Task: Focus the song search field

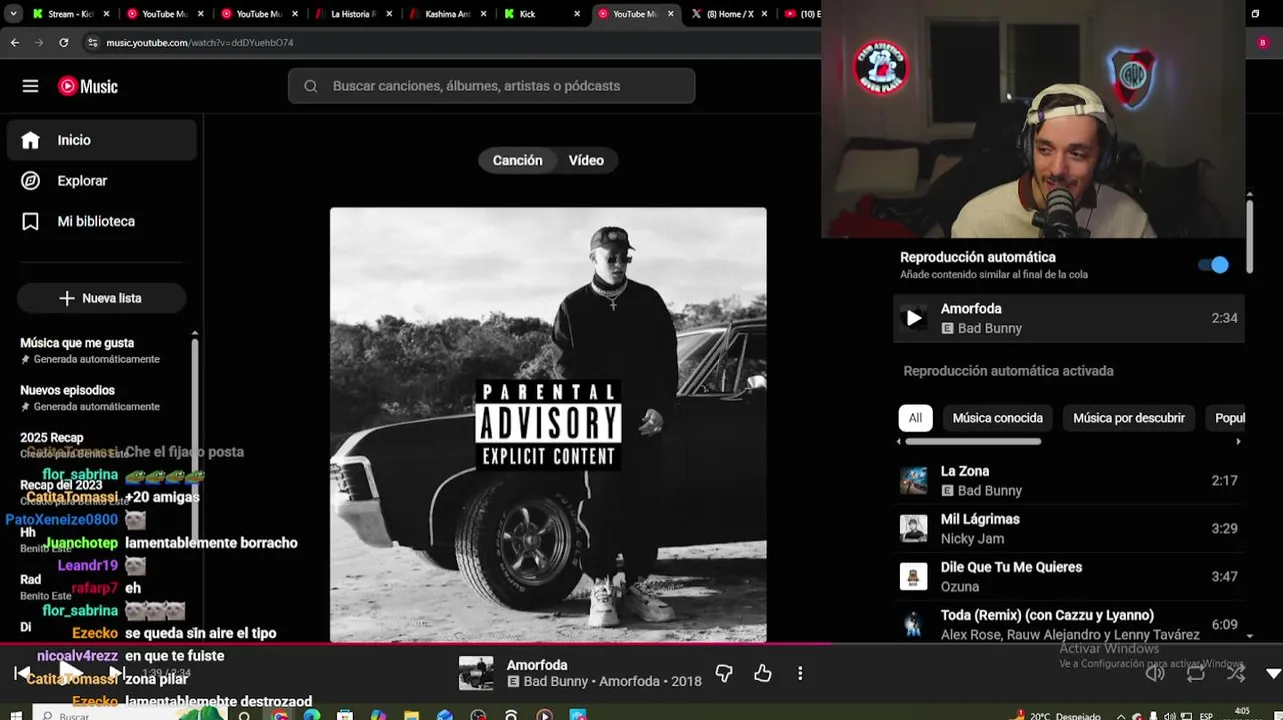Action: pyautogui.click(x=491, y=86)
